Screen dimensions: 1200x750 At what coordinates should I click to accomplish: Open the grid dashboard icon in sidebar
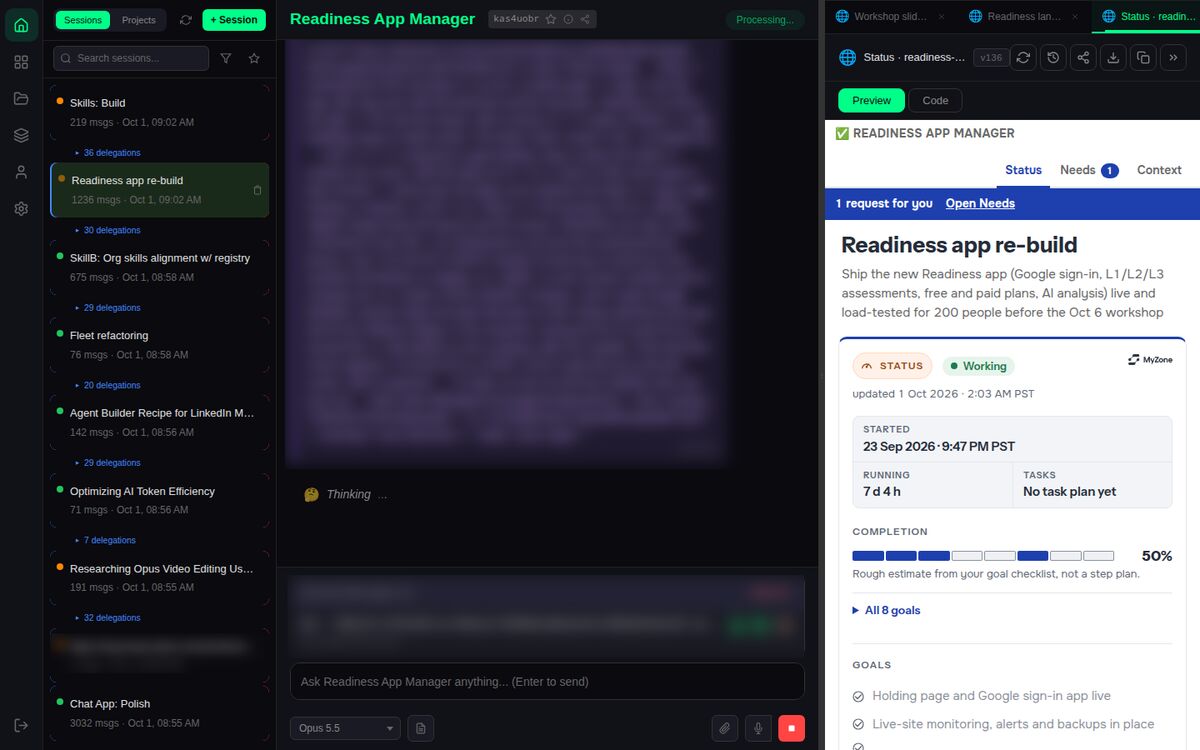point(21,62)
